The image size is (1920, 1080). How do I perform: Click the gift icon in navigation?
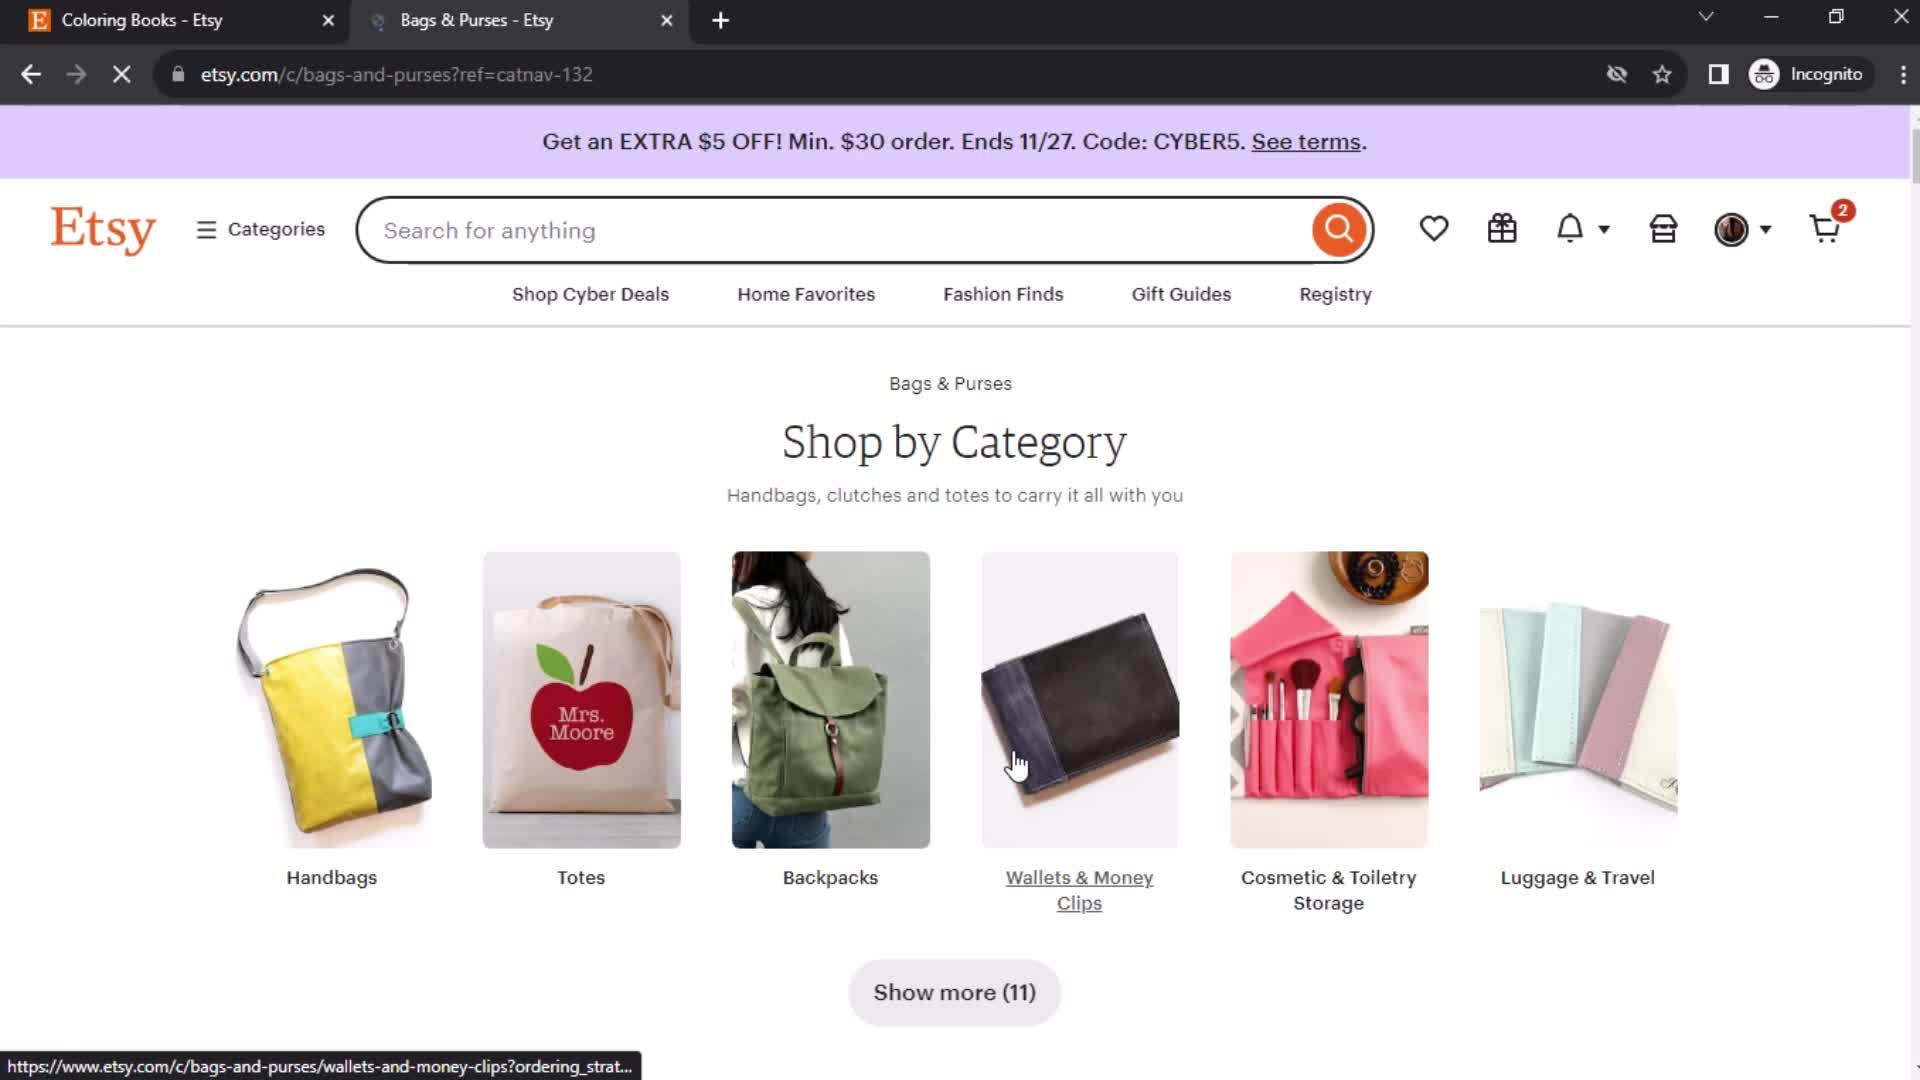1503,229
